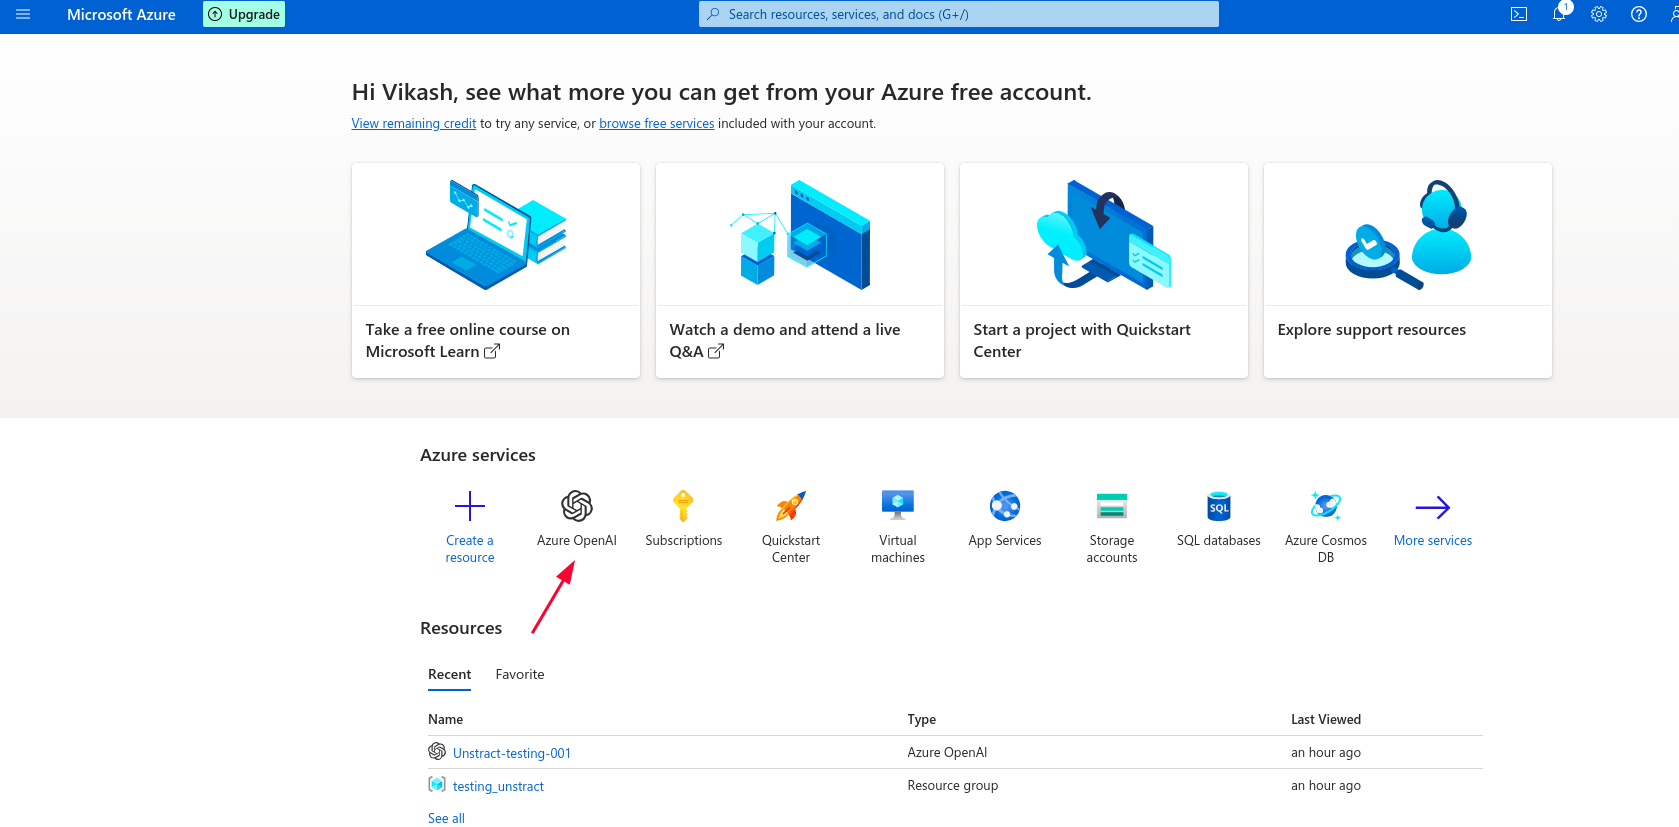1679x827 pixels.
Task: Click the Name column header
Action: [446, 720]
